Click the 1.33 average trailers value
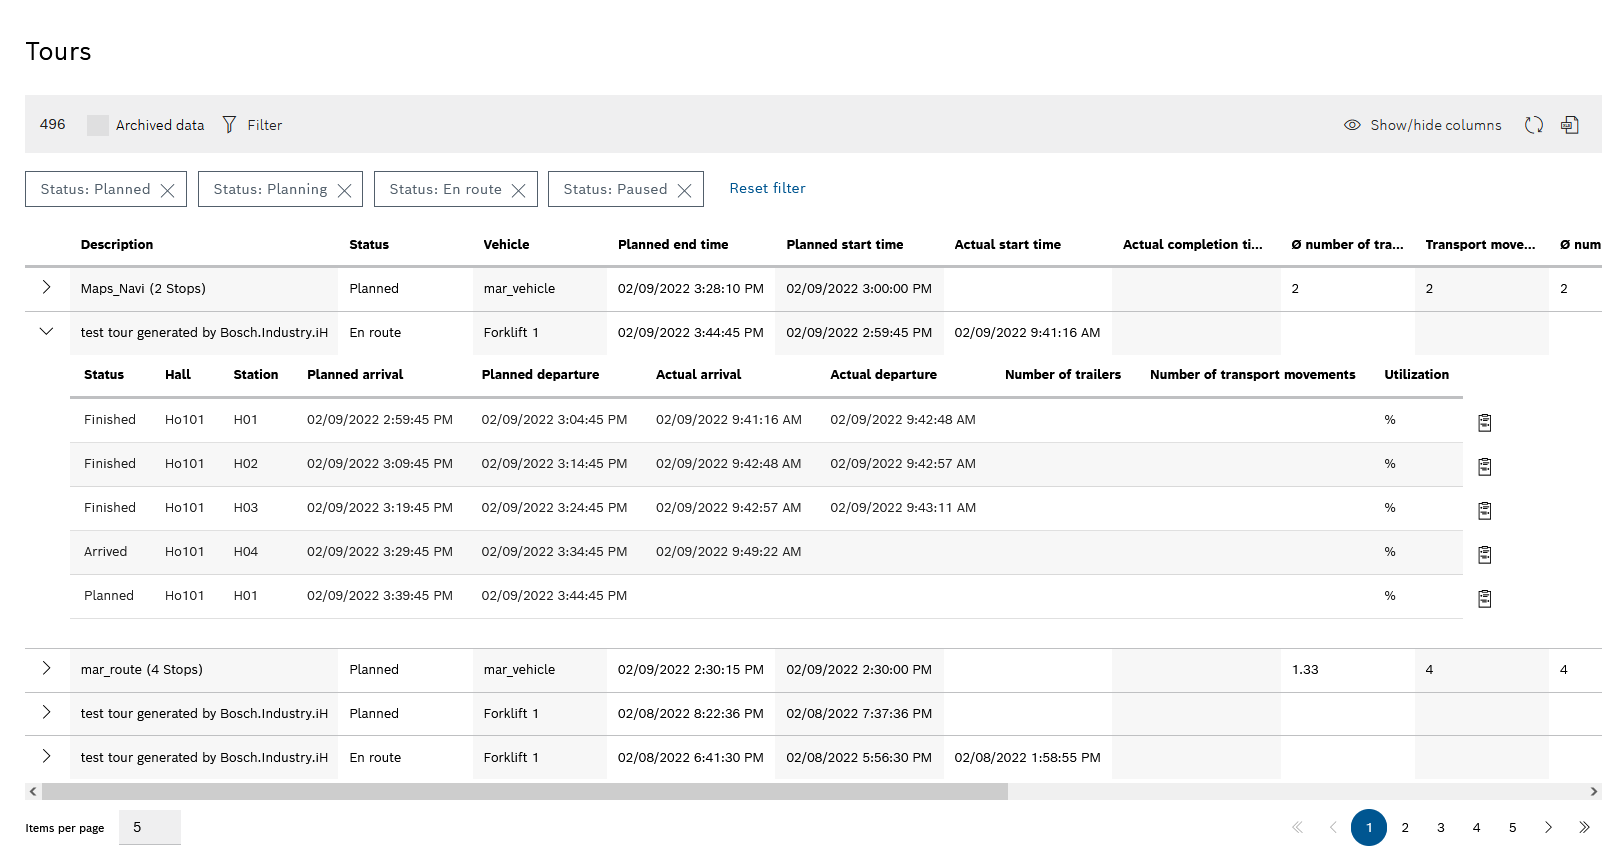The height and width of the screenshot is (850, 1606). pos(1305,669)
